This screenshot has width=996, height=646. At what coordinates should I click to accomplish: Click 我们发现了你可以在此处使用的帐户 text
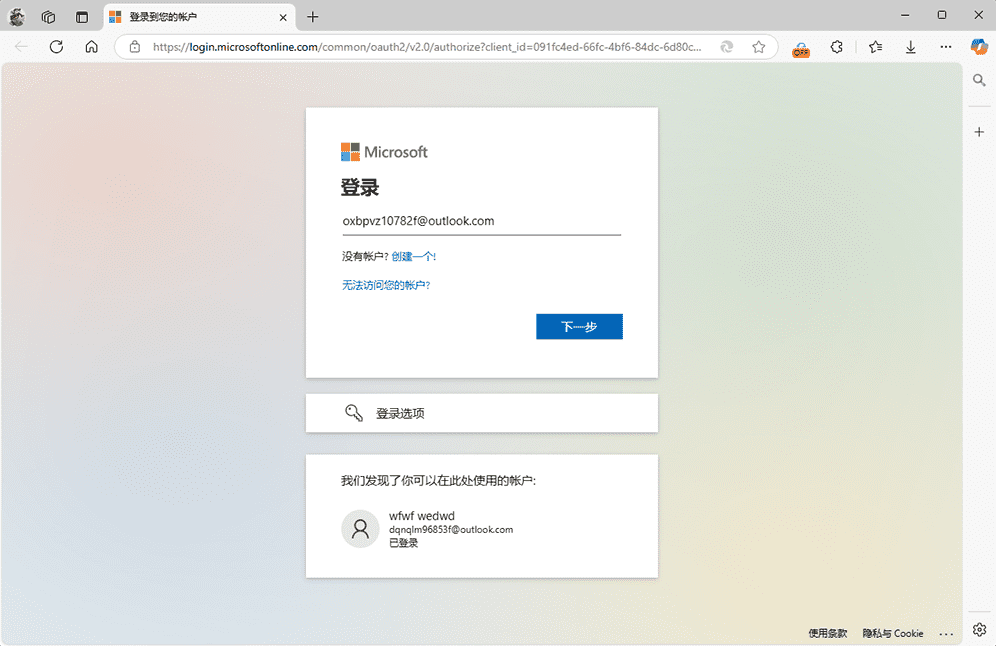pyautogui.click(x=438, y=481)
